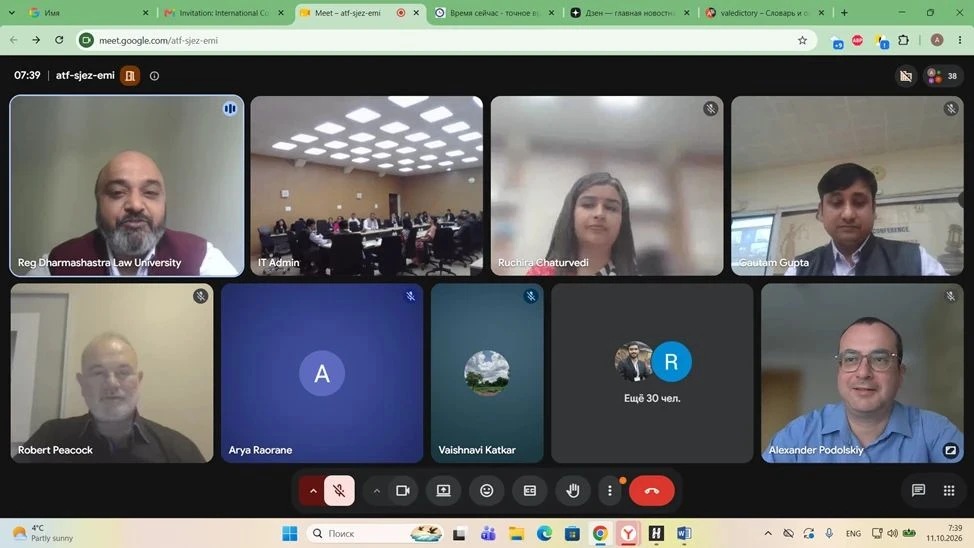The width and height of the screenshot is (974, 548).
Task: Open the meeting activities grid icon
Action: coord(949,490)
